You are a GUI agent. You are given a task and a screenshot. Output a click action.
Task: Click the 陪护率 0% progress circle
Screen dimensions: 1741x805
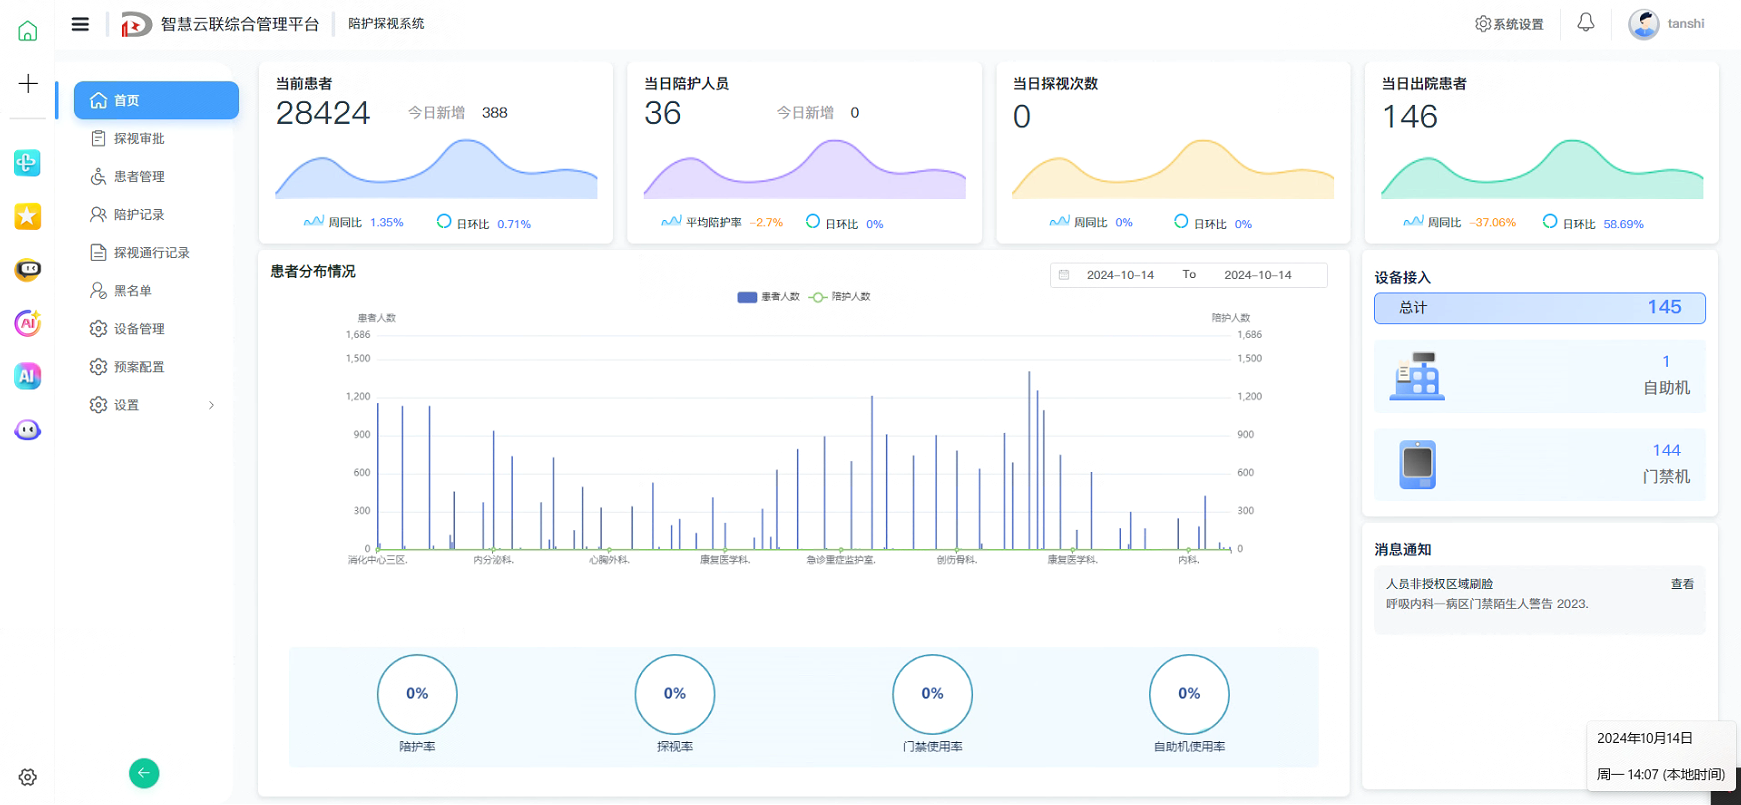coord(417,694)
